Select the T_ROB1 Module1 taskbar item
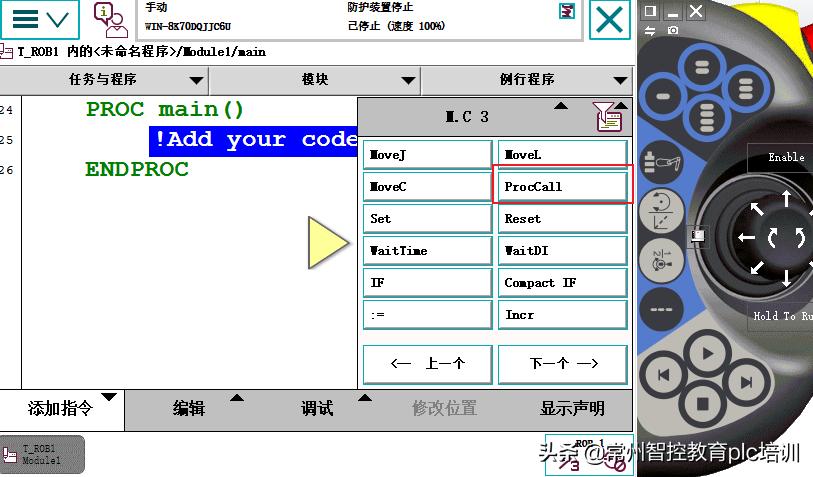 (x=42, y=454)
